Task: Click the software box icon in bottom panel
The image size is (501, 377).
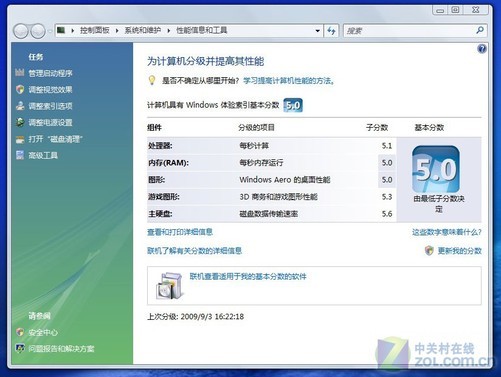Action: tap(170, 286)
